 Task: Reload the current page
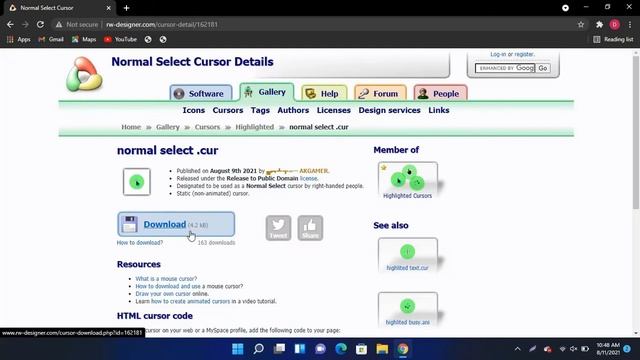40,24
